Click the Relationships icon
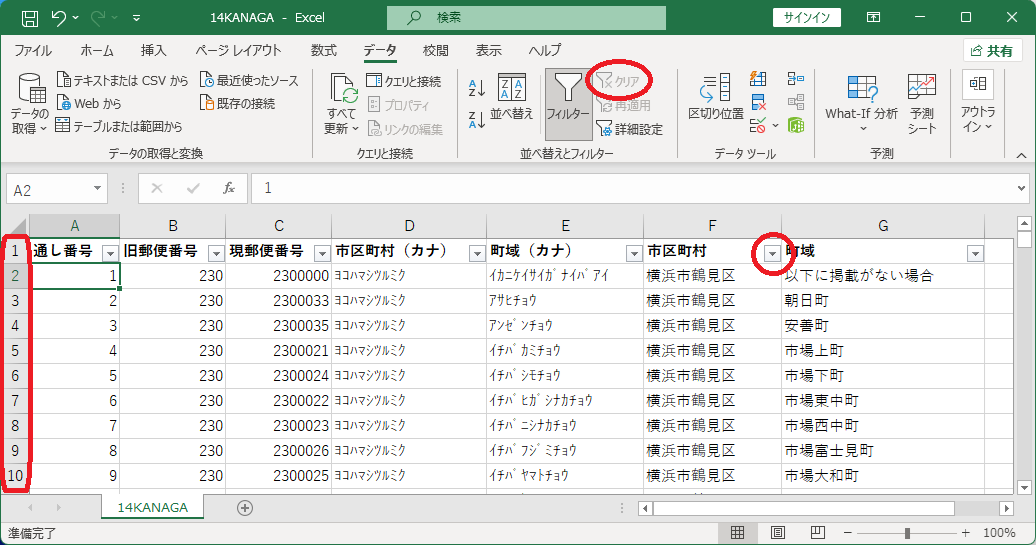The image size is (1036, 545). click(796, 102)
